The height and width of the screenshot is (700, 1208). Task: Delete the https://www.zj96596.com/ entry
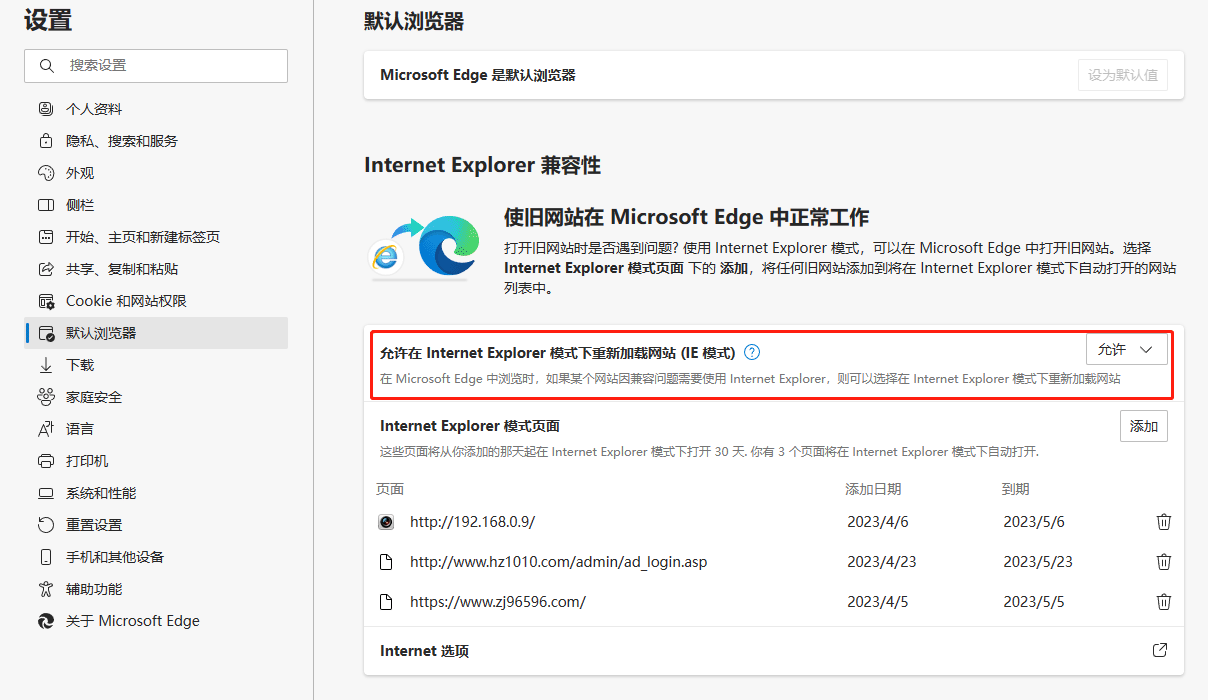(x=1164, y=602)
